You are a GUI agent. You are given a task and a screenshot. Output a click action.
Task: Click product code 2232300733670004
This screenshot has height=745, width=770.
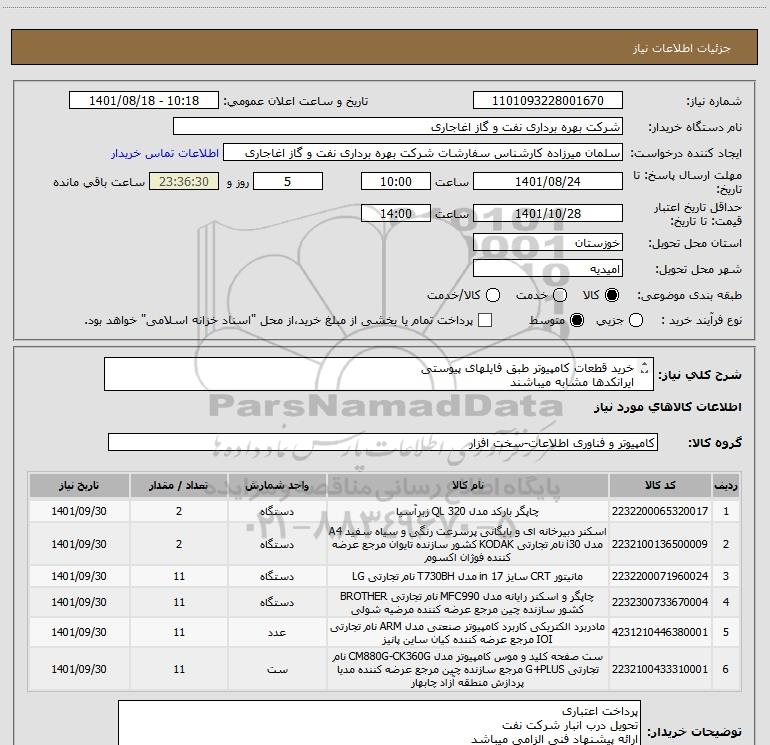[x=660, y=602]
